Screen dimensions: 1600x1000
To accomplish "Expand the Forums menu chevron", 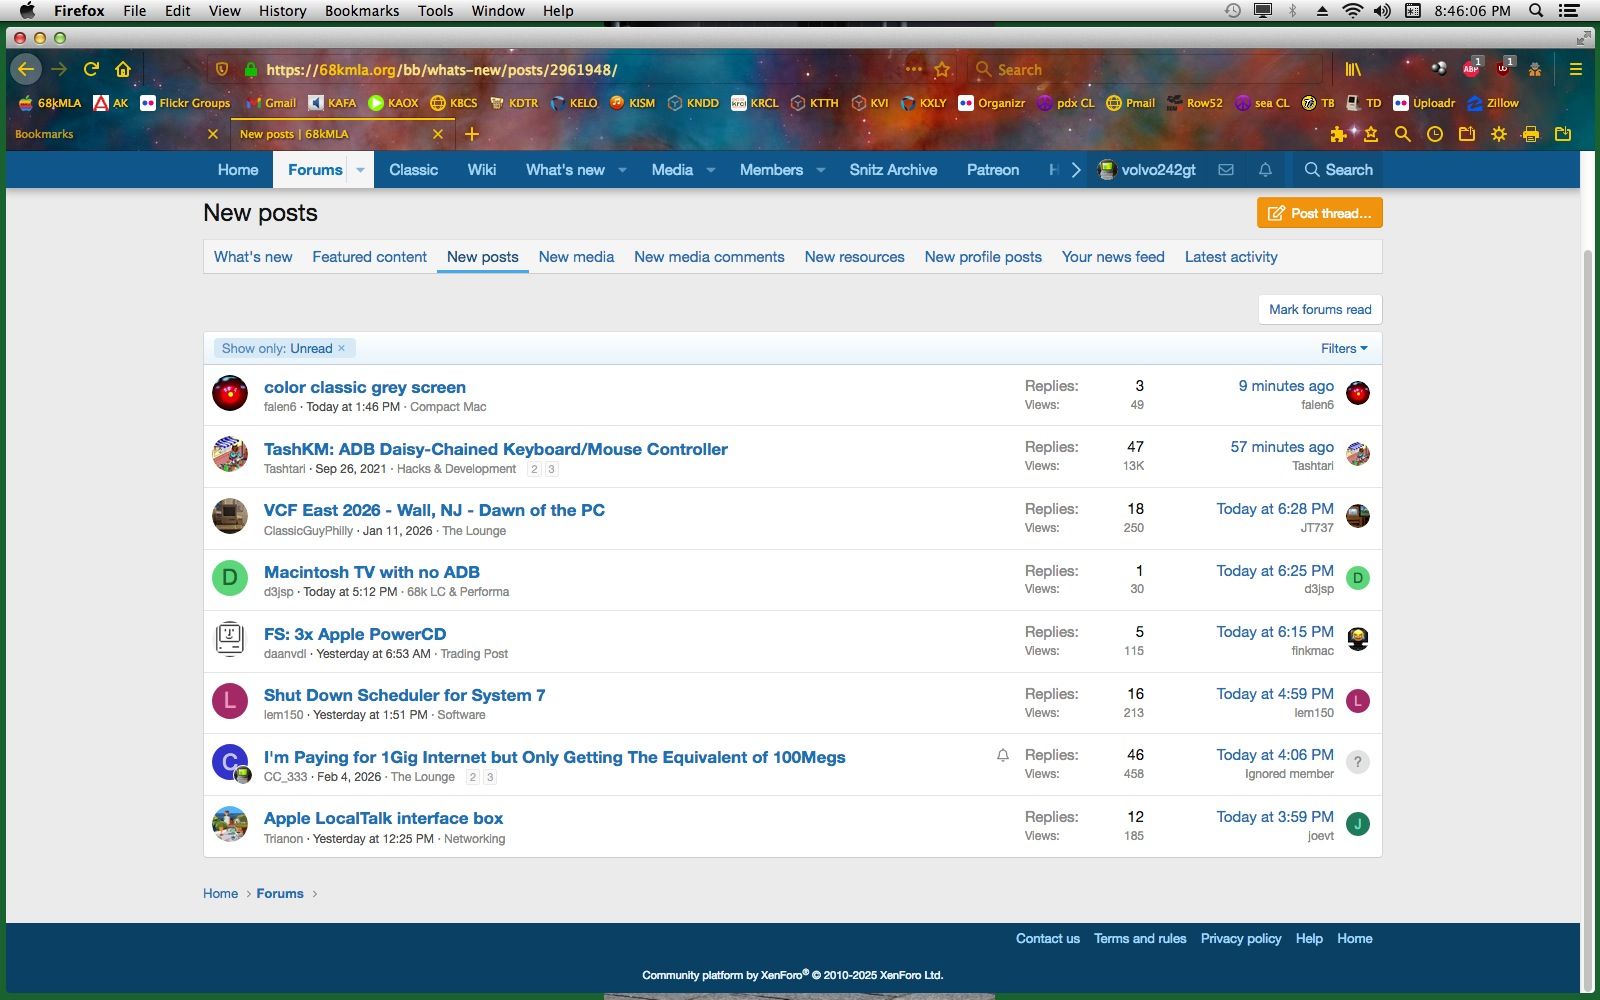I will [360, 170].
